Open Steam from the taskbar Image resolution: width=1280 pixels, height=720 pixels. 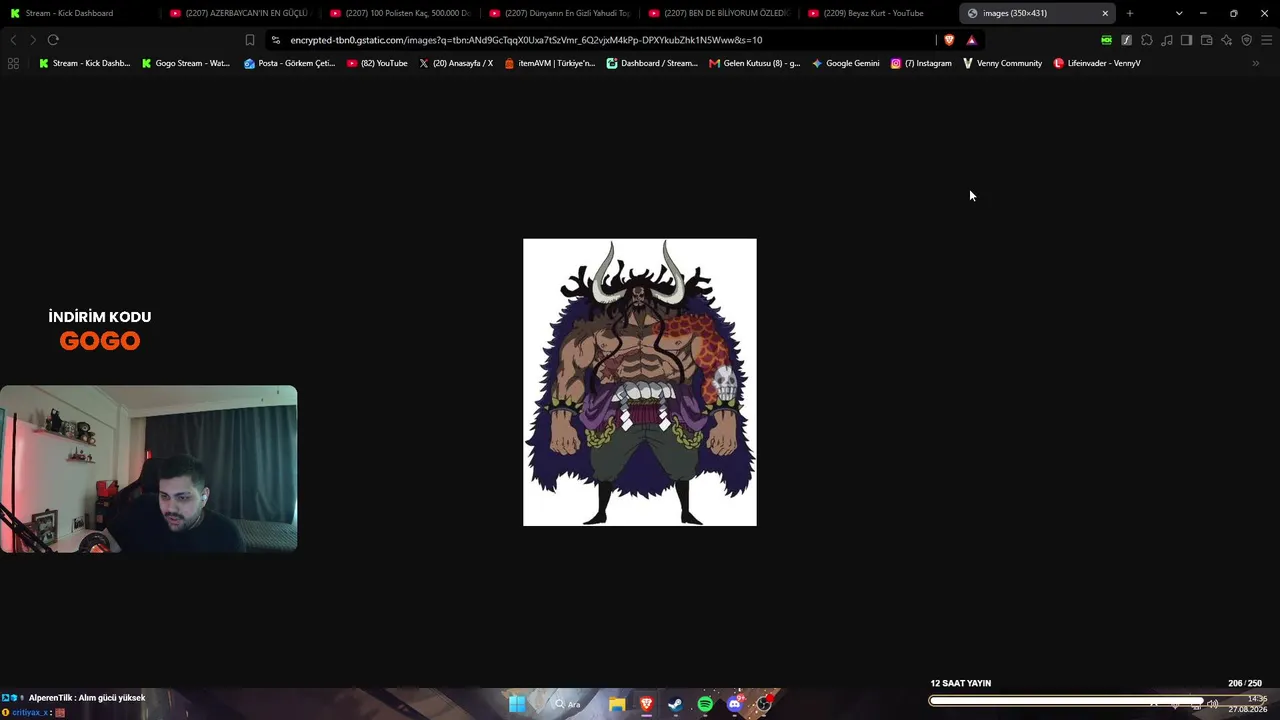coord(676,704)
